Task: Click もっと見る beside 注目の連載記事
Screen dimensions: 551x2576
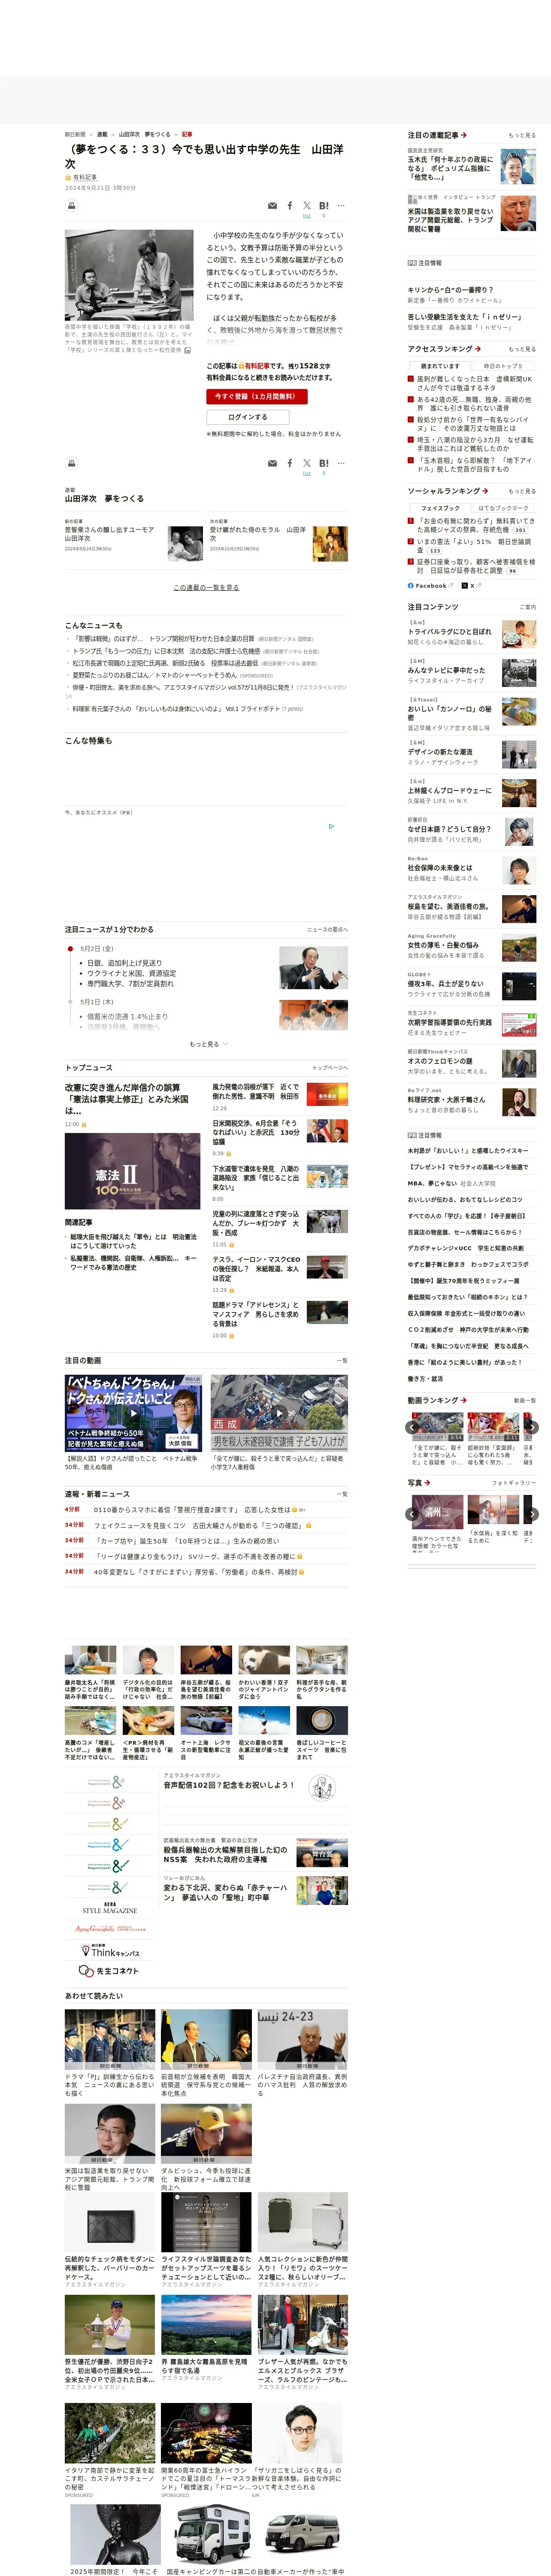Action: tap(521, 135)
